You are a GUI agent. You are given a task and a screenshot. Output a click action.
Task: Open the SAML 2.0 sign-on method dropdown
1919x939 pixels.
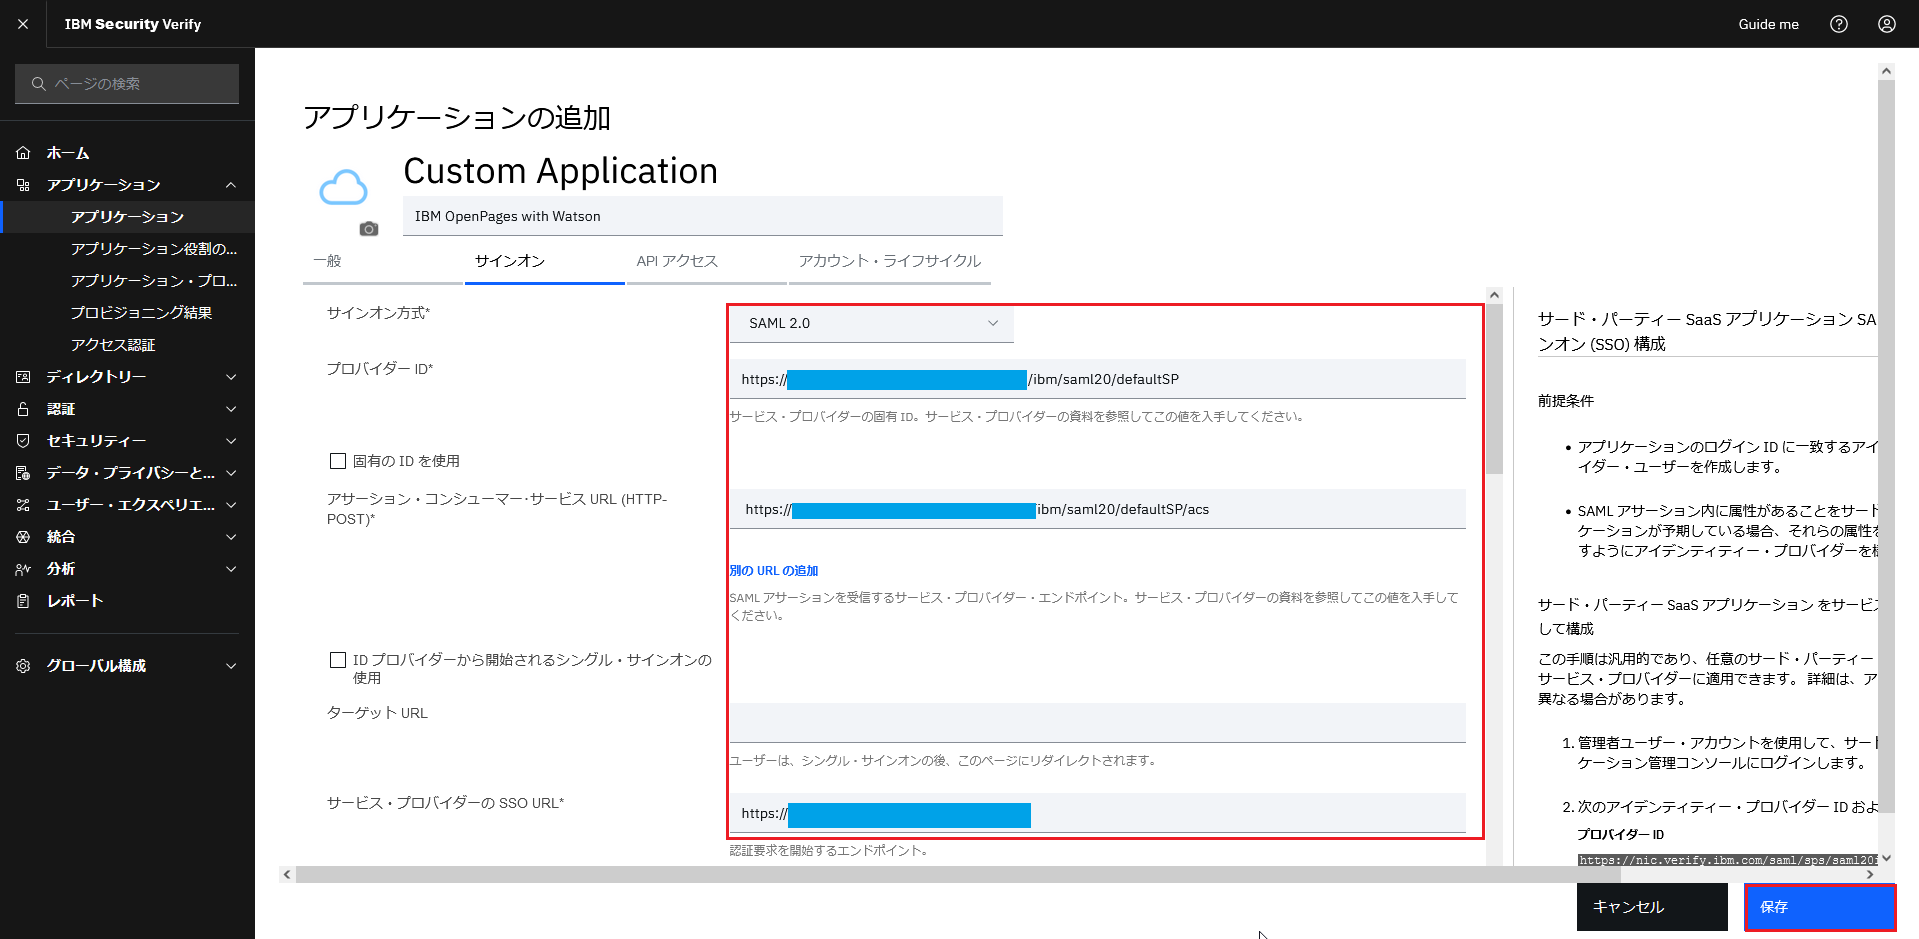pos(871,324)
